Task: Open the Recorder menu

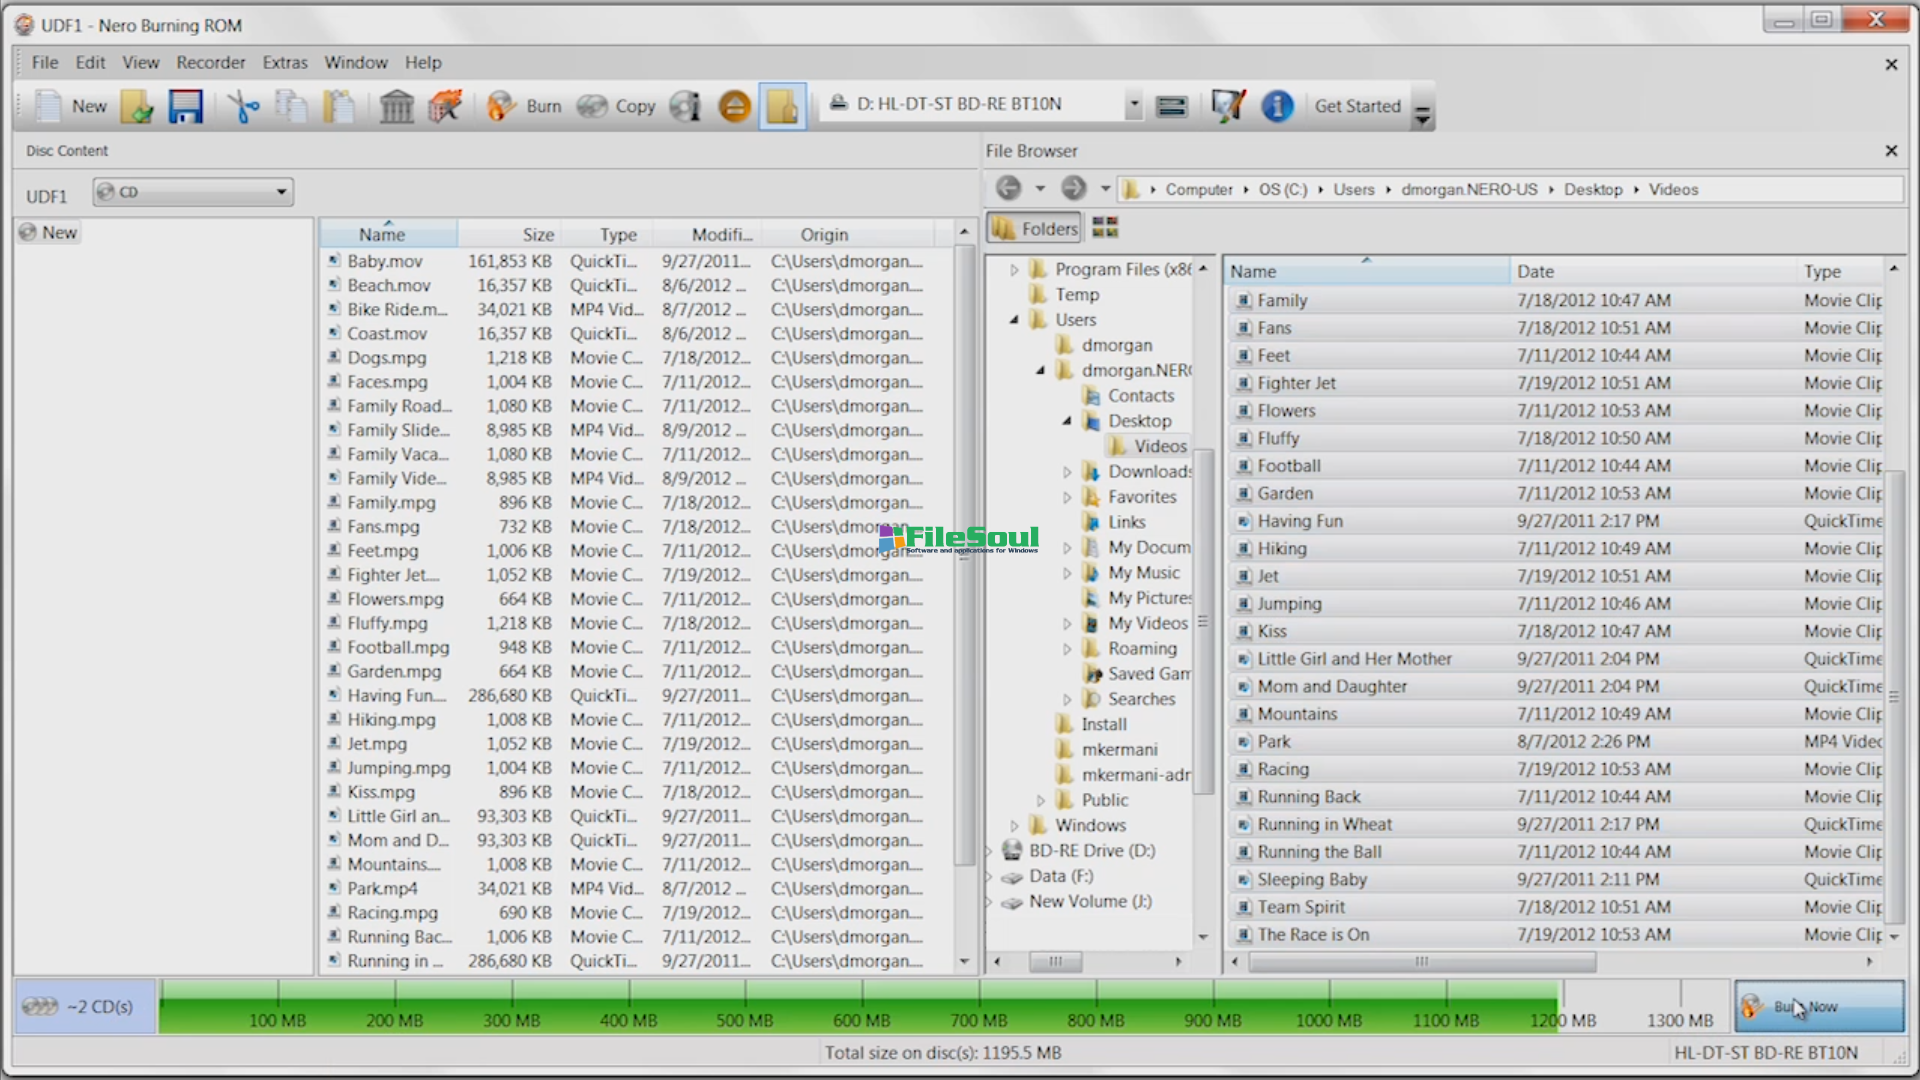Action: pos(210,62)
